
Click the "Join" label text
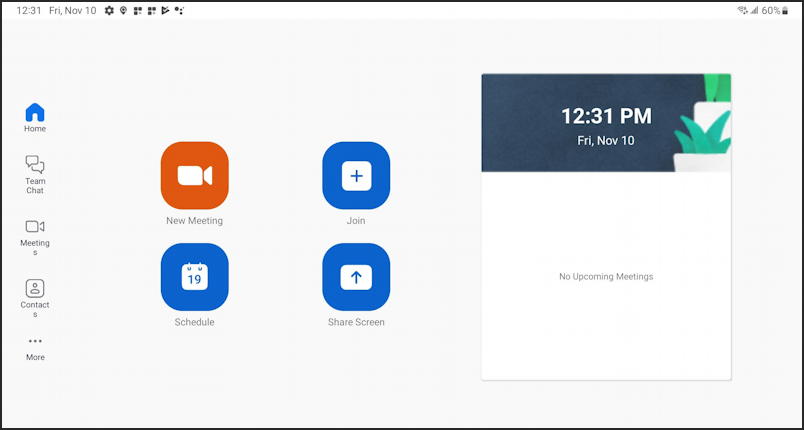[x=356, y=221]
